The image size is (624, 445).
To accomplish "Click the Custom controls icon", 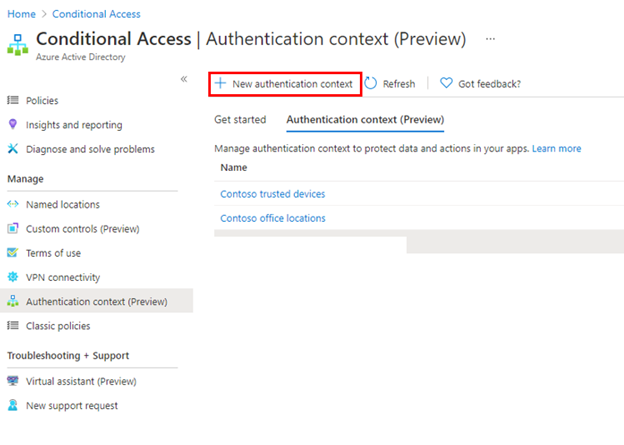I will (13, 229).
